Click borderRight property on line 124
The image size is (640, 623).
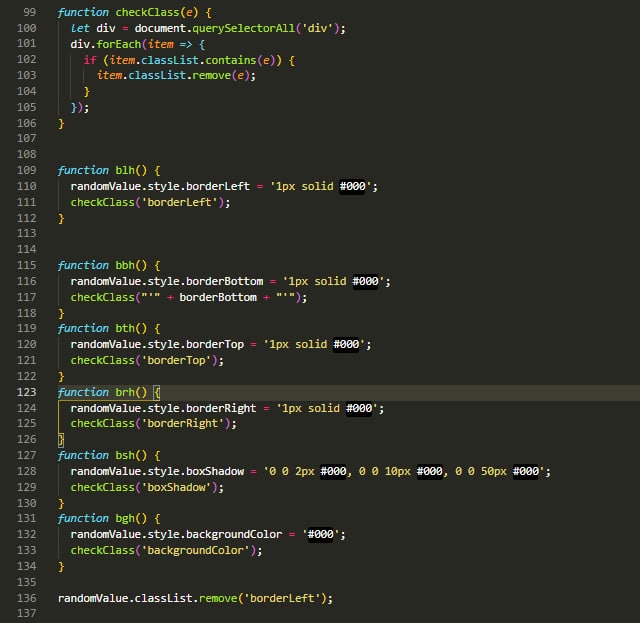[x=221, y=408]
